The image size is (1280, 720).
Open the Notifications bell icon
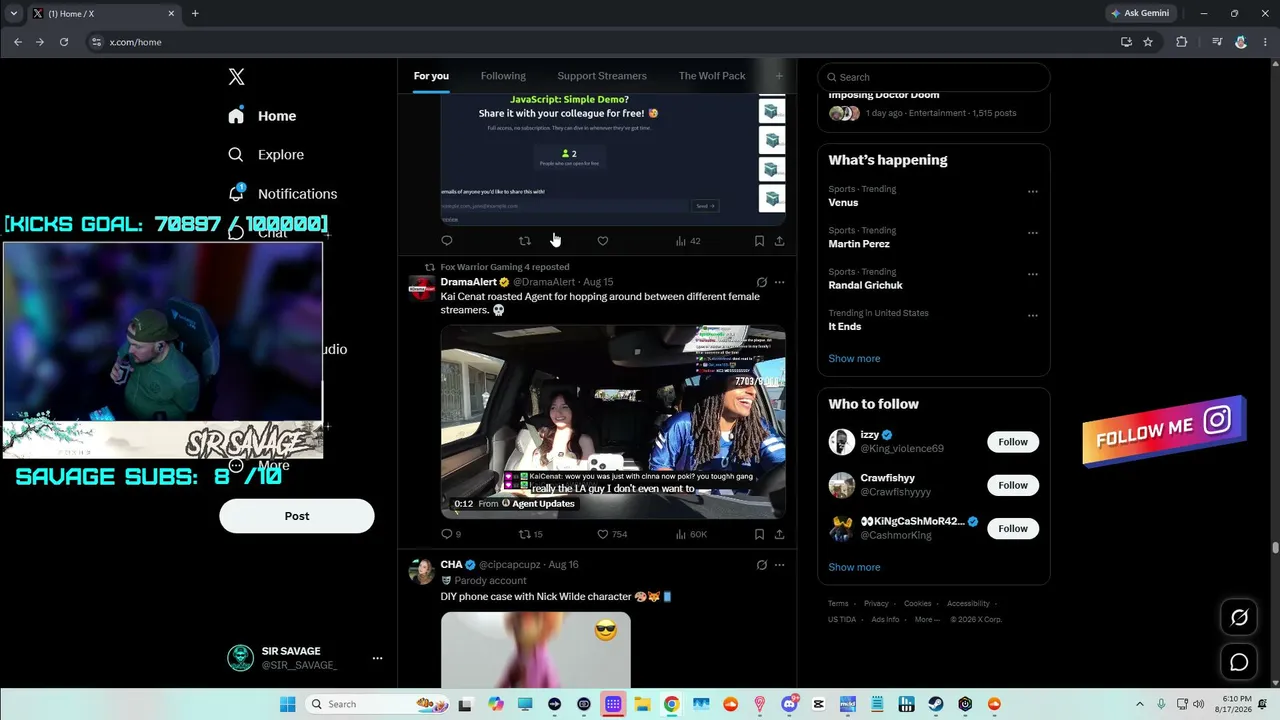tap(236, 193)
